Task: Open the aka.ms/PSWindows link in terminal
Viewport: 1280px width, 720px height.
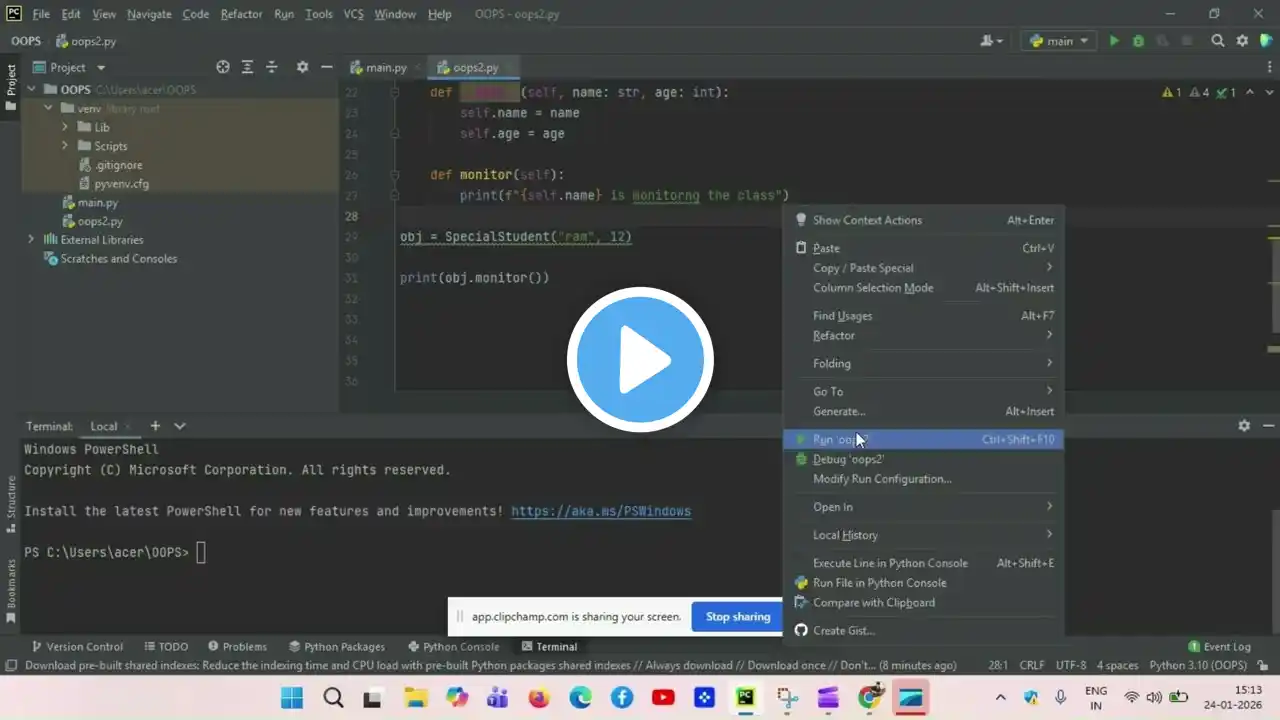Action: 600,511
